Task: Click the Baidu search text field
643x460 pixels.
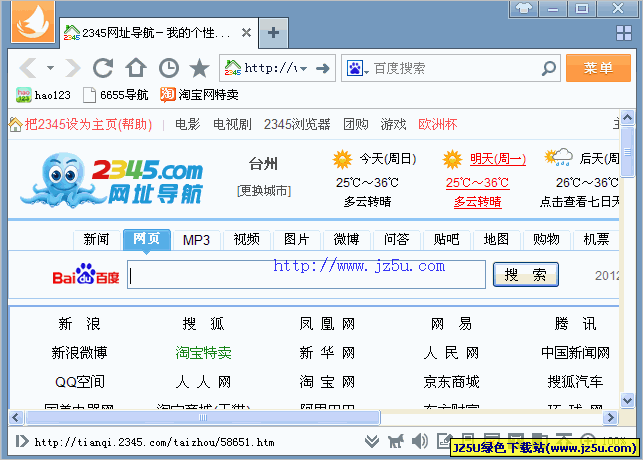Action: pyautogui.click(x=306, y=274)
